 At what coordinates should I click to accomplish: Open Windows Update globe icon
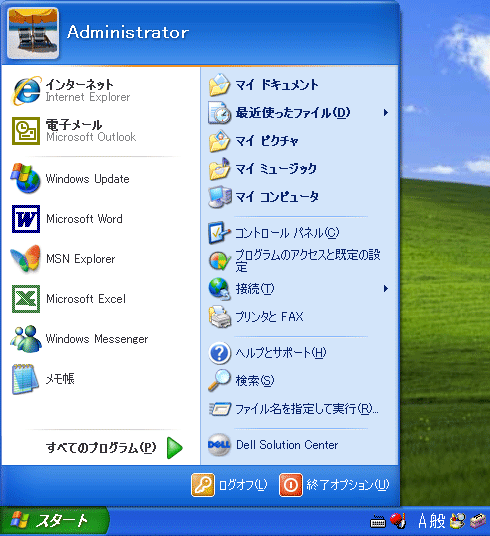[26, 178]
